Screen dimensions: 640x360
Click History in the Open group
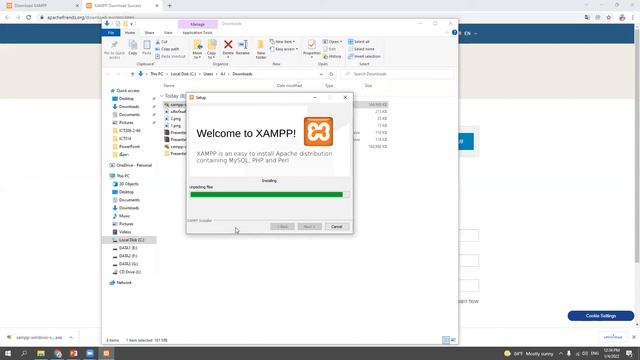click(x=332, y=56)
